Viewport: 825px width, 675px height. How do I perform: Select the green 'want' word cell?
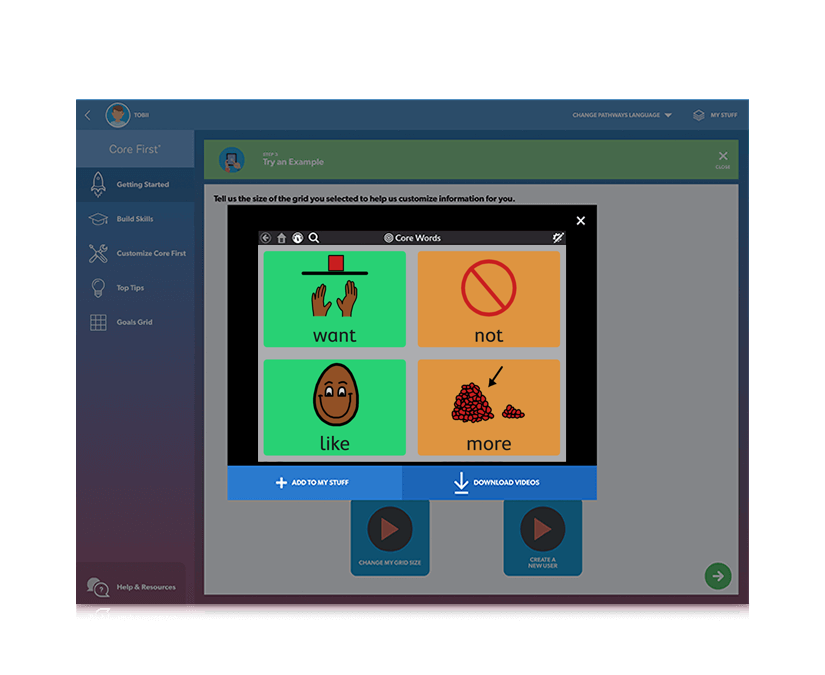(x=335, y=300)
